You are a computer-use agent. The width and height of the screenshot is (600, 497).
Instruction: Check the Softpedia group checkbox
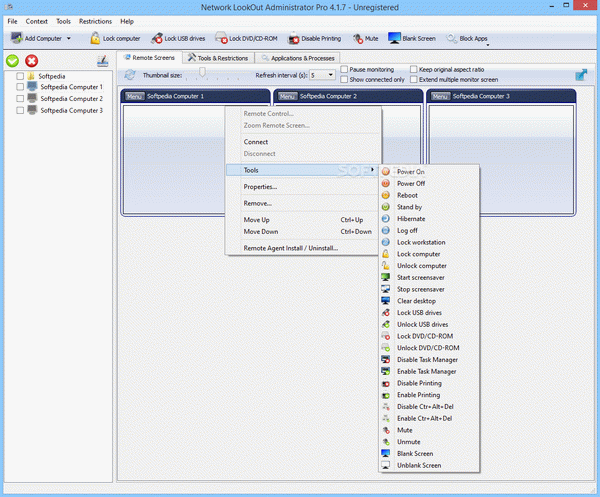(20, 76)
